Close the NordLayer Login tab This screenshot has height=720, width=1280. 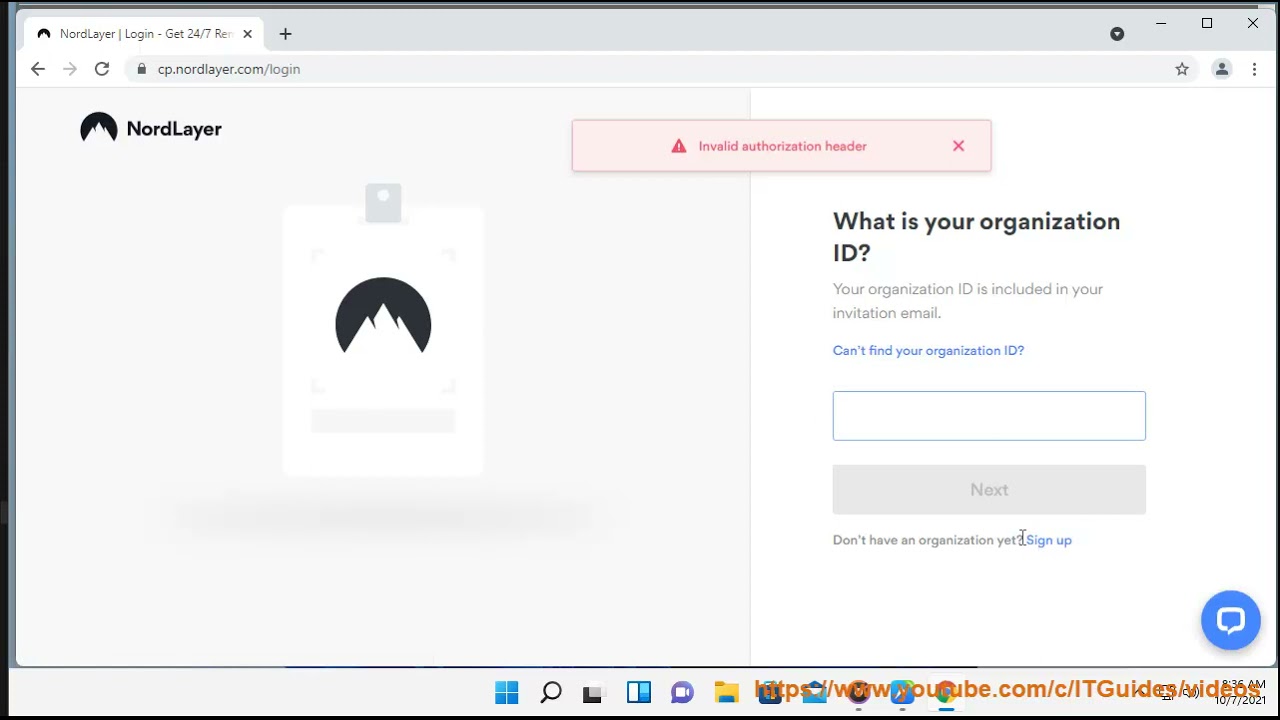[247, 34]
